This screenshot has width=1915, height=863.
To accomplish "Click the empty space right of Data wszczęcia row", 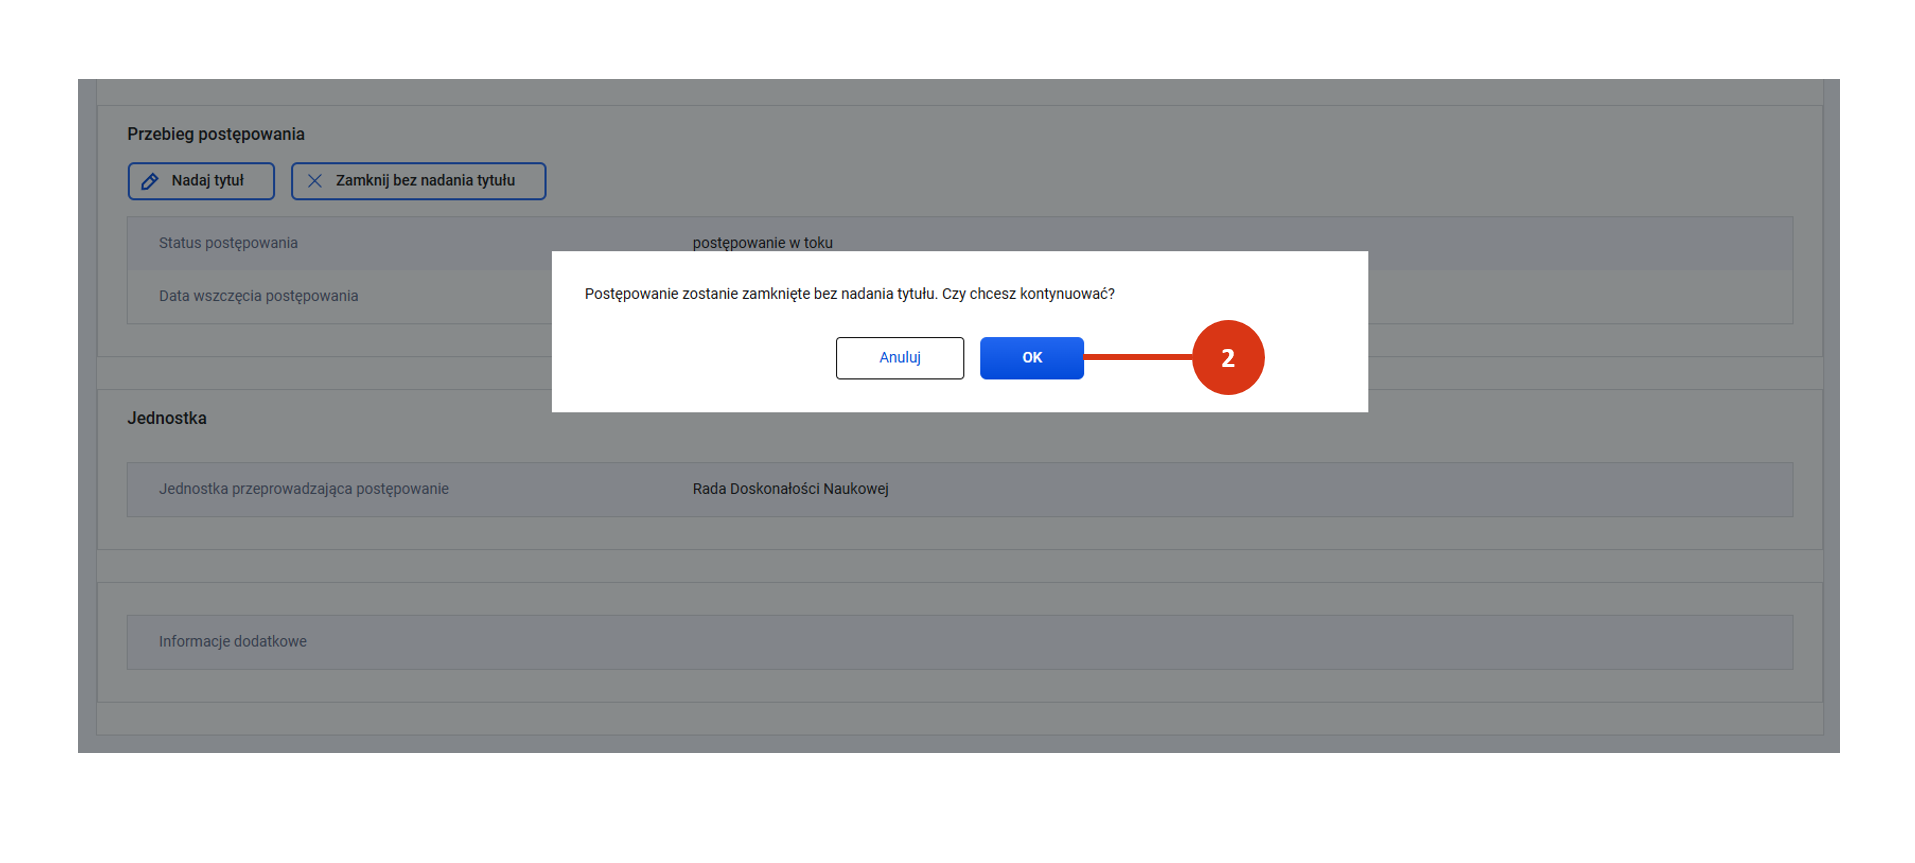I will point(1580,296).
